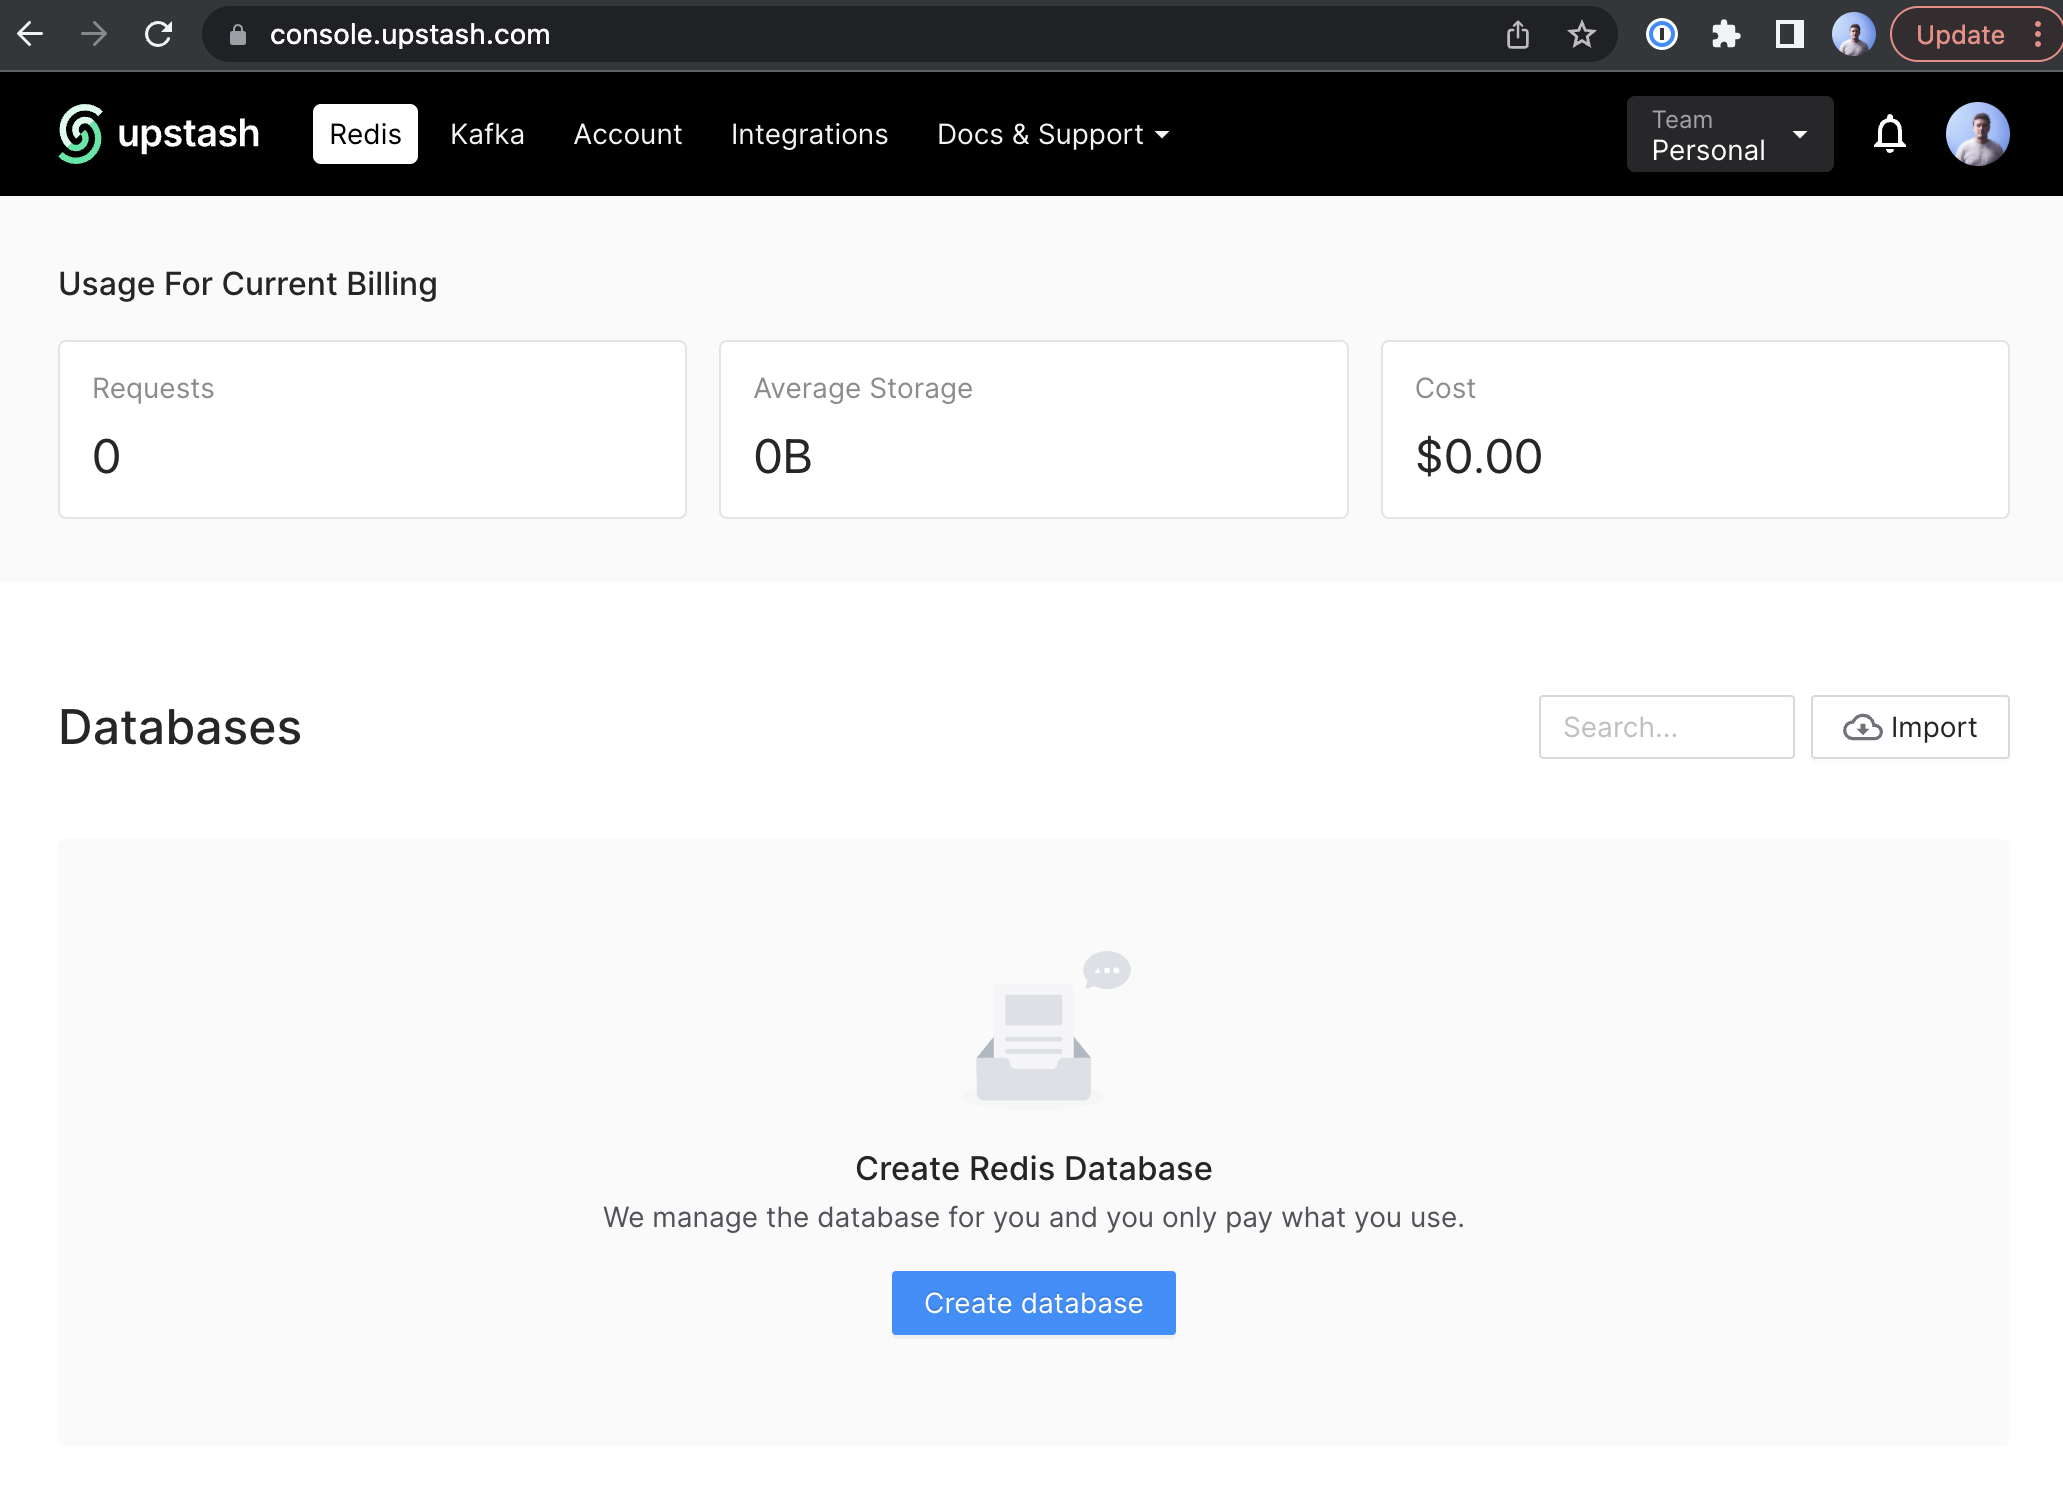The width and height of the screenshot is (2063, 1504).
Task: Click the Upstash logo icon
Action: 80,134
